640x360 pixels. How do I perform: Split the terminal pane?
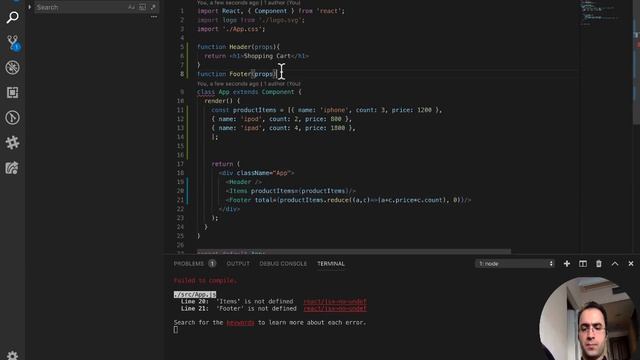click(x=582, y=264)
